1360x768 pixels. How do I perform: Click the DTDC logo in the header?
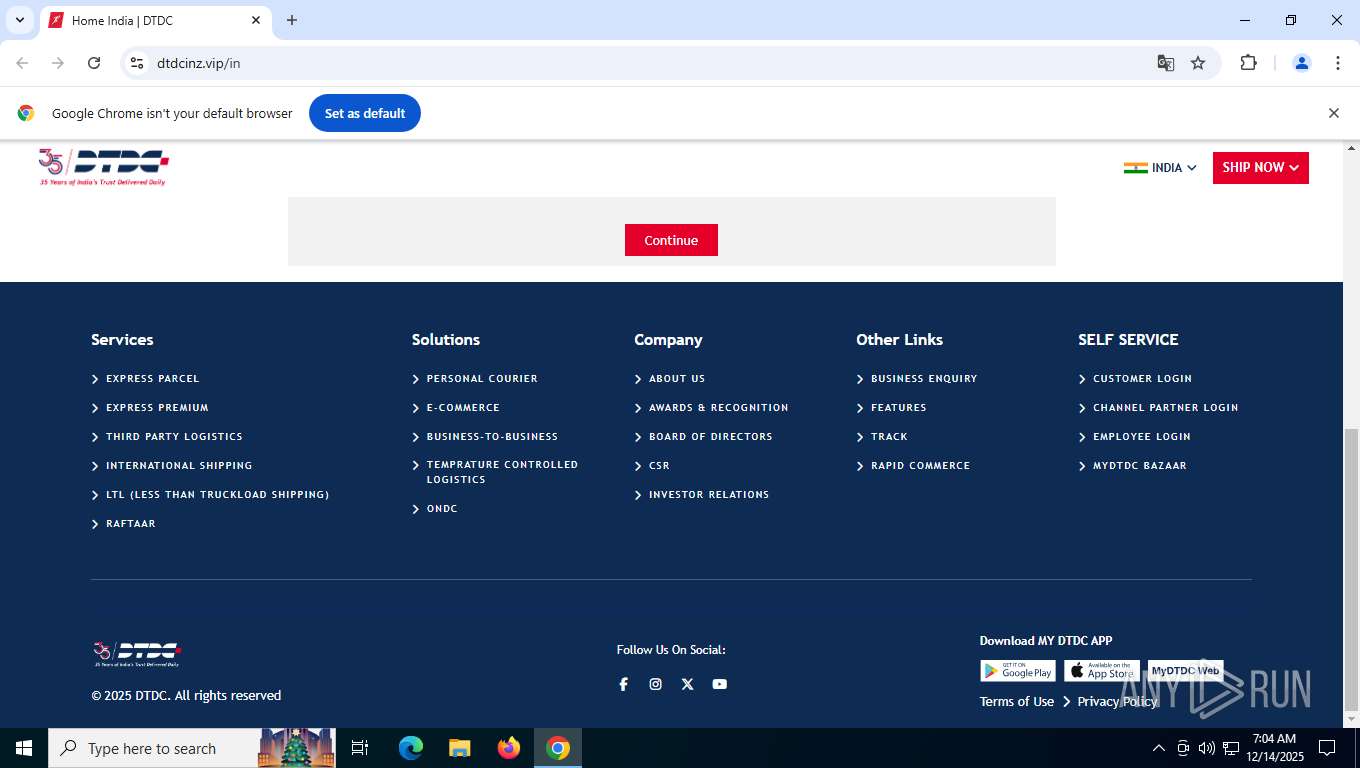(103, 167)
